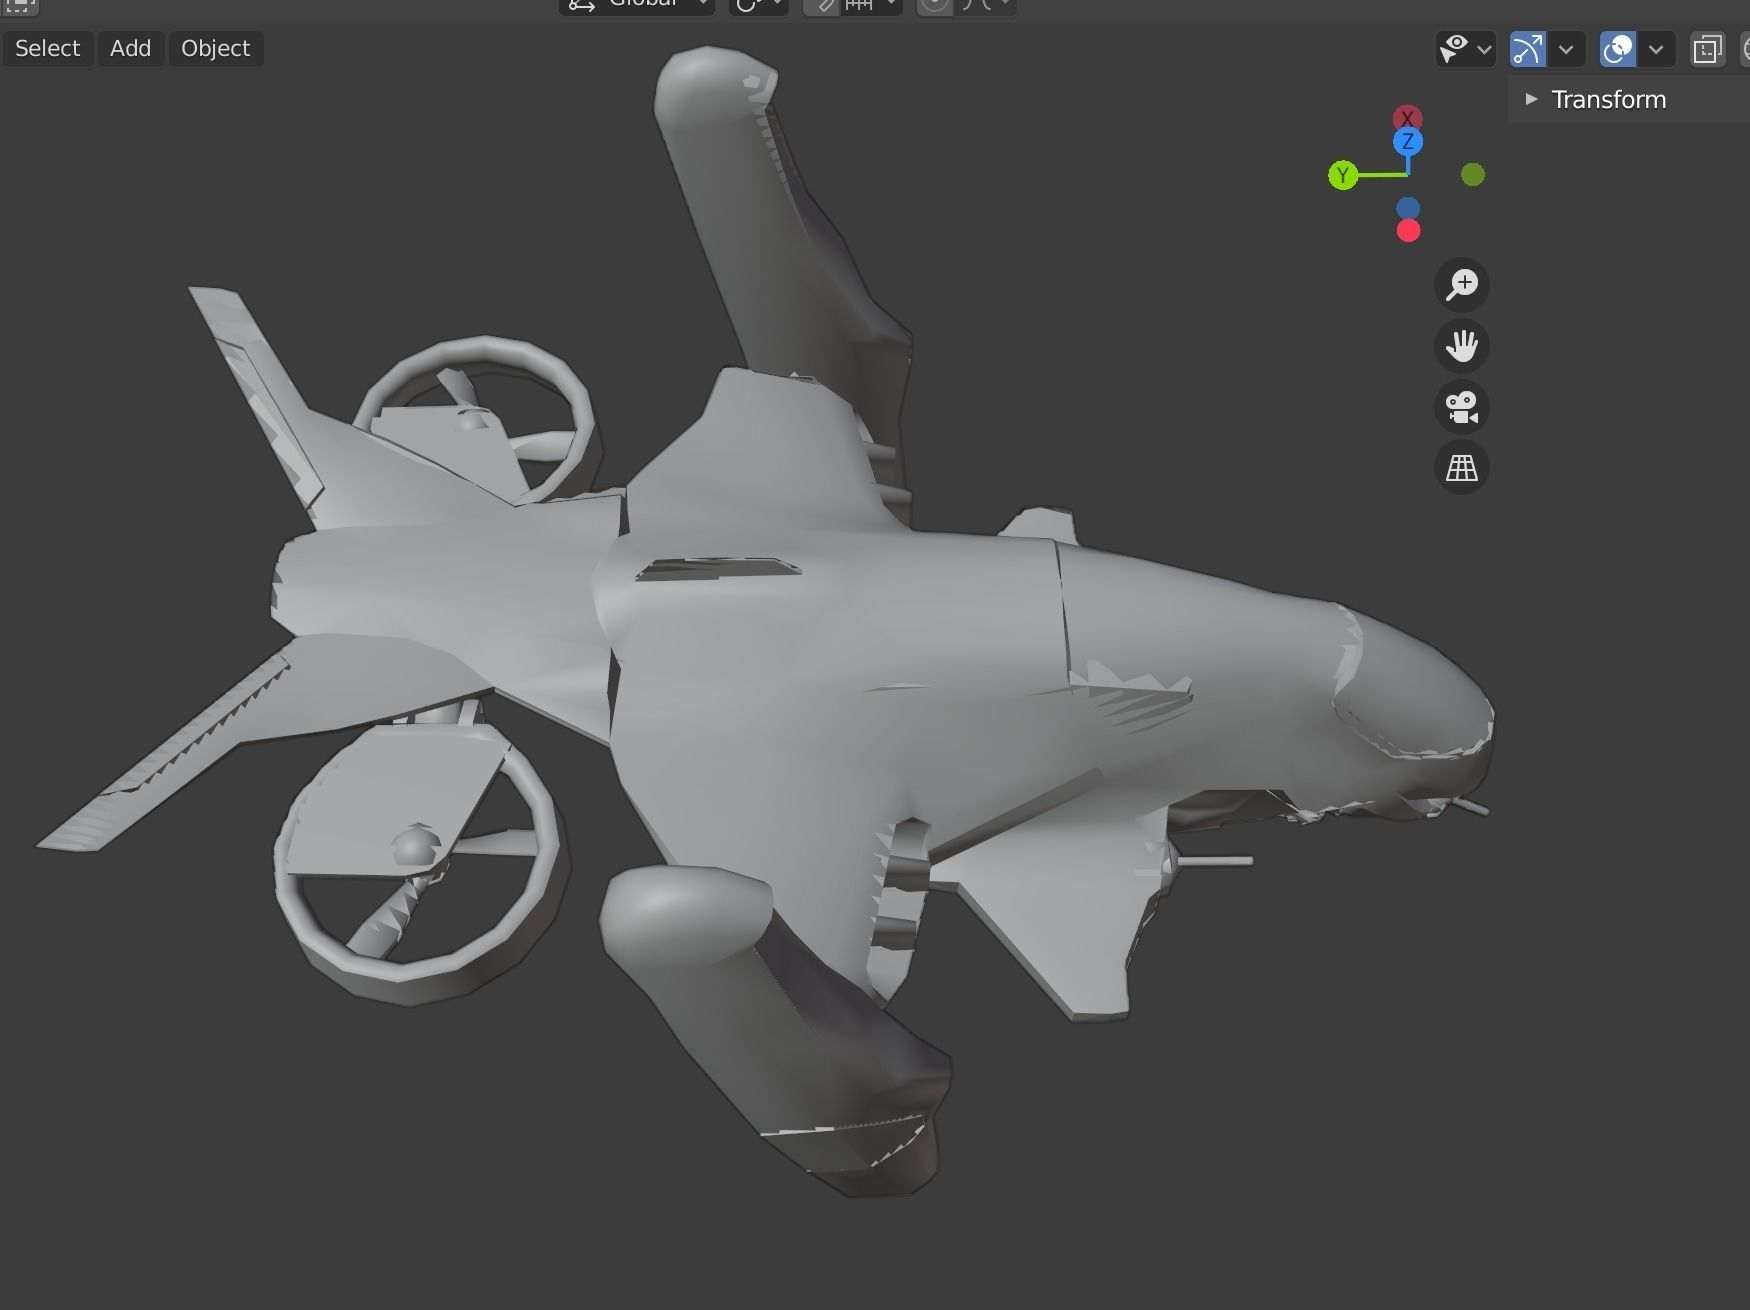Viewport: 1750px width, 1310px height.
Task: Click the unlabeled dark green gizmo dot
Action: 1473,175
